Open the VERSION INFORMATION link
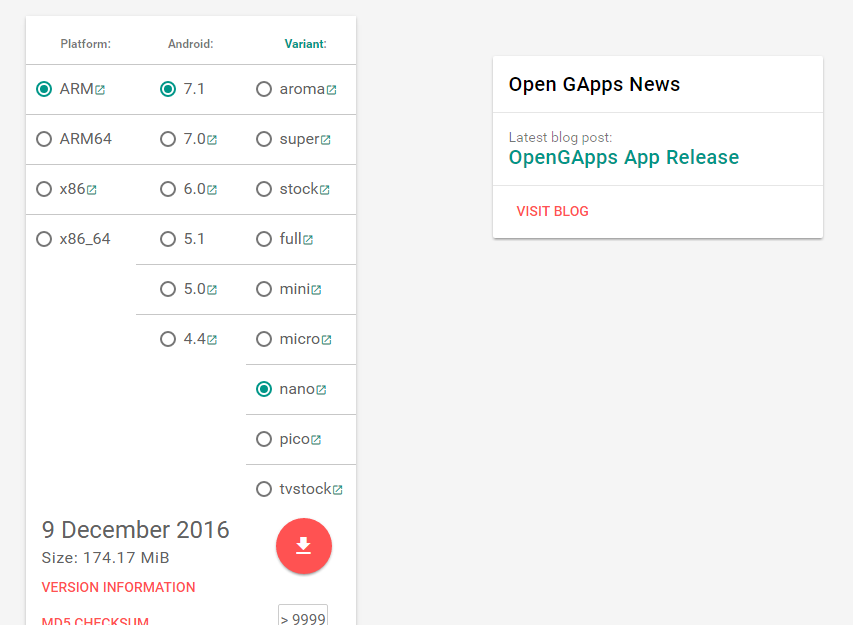The height and width of the screenshot is (625, 853). click(119, 587)
